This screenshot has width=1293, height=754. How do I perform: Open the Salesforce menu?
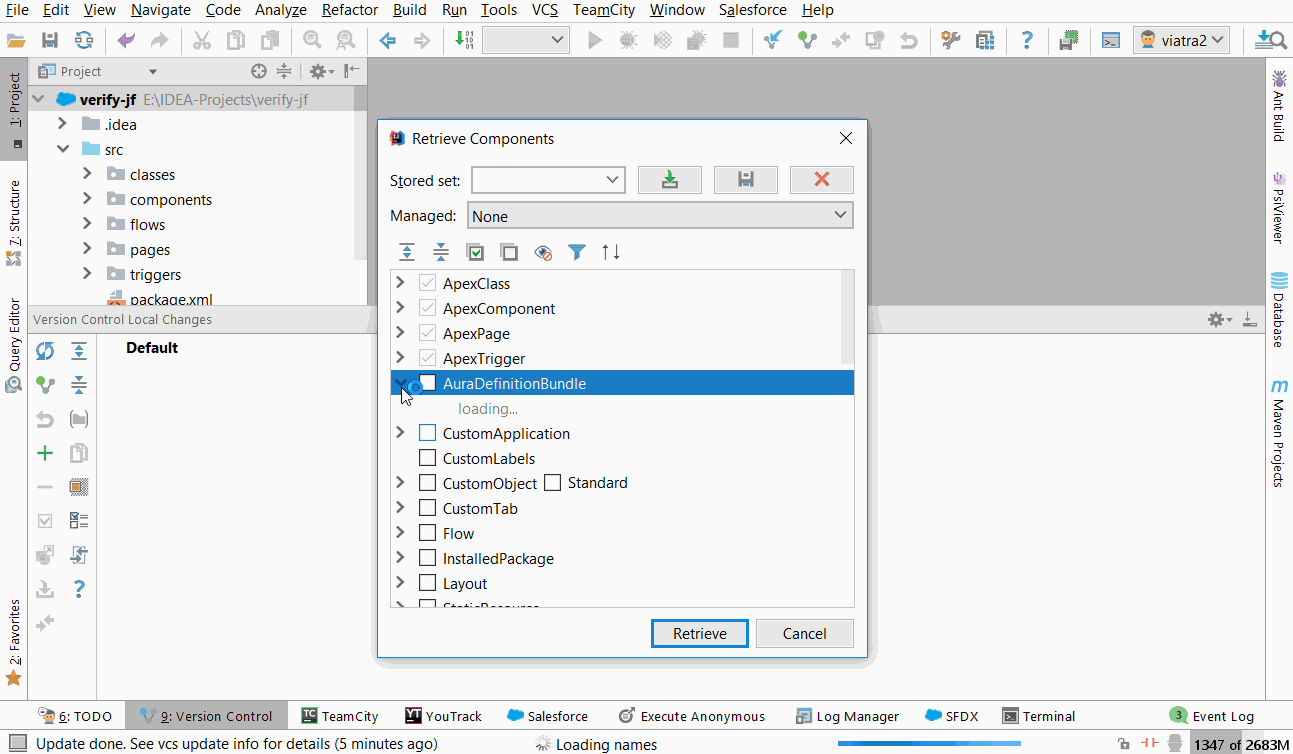(755, 10)
